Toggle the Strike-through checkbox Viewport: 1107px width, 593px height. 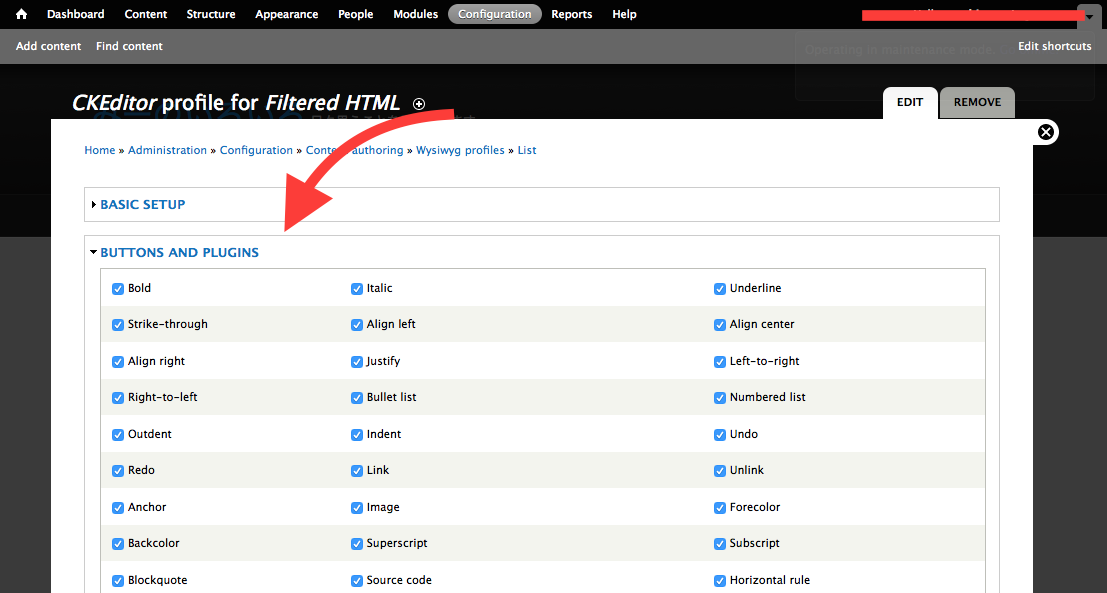[118, 325]
